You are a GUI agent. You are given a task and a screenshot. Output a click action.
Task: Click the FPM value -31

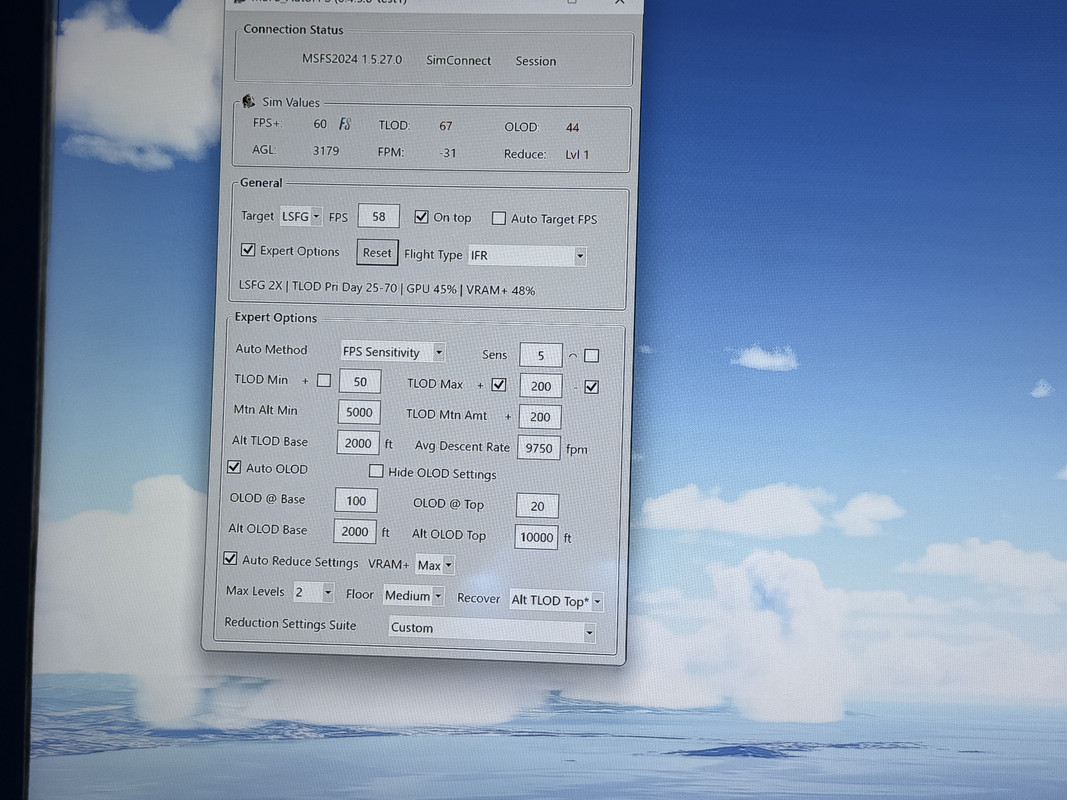tap(447, 152)
